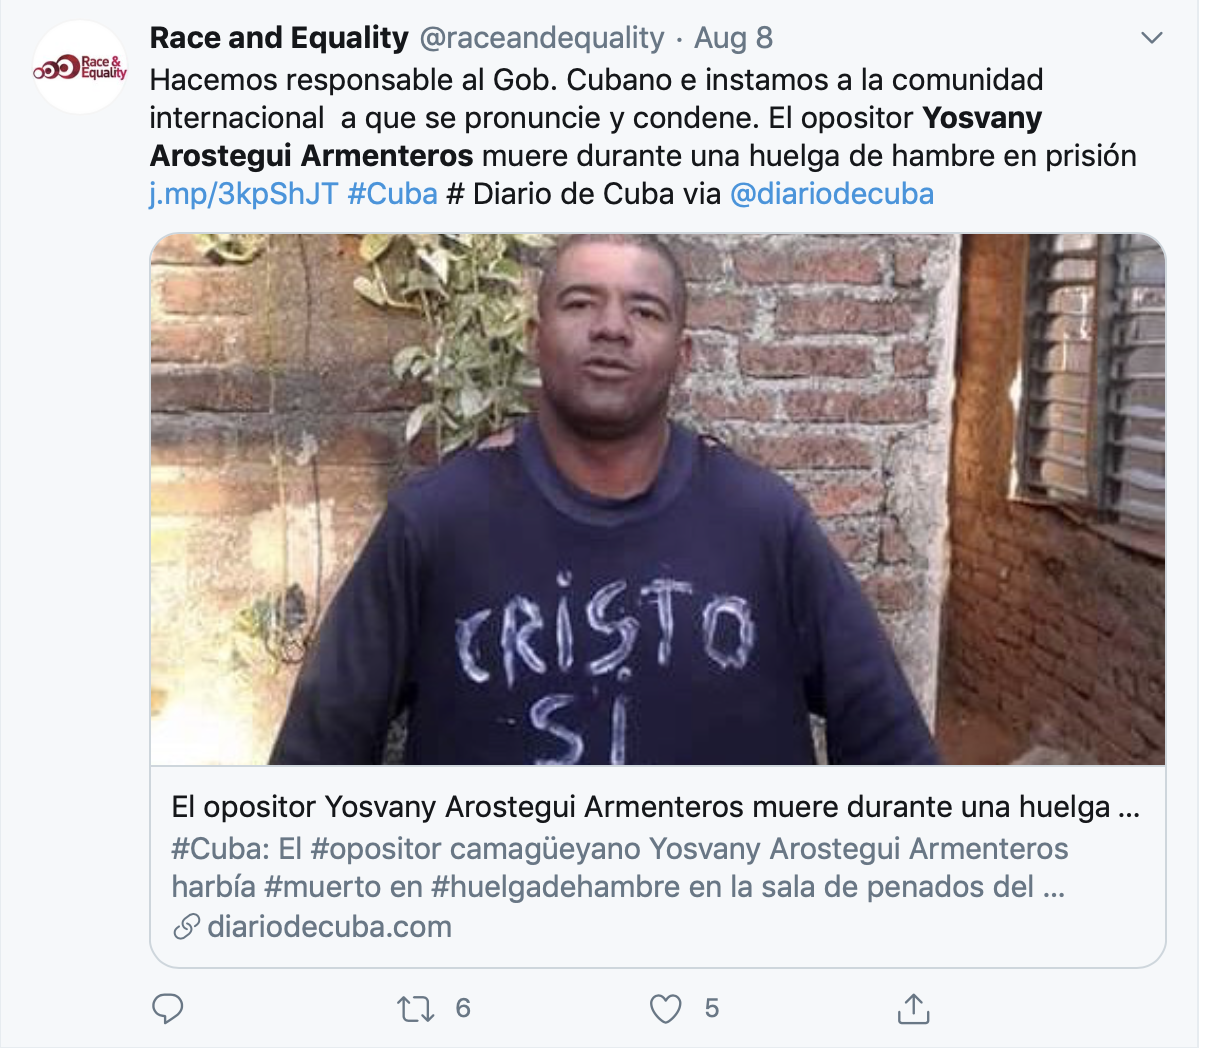Open the tweet options chevron menu
Viewport: 1218px width, 1048px height.
pyautogui.click(x=1152, y=38)
